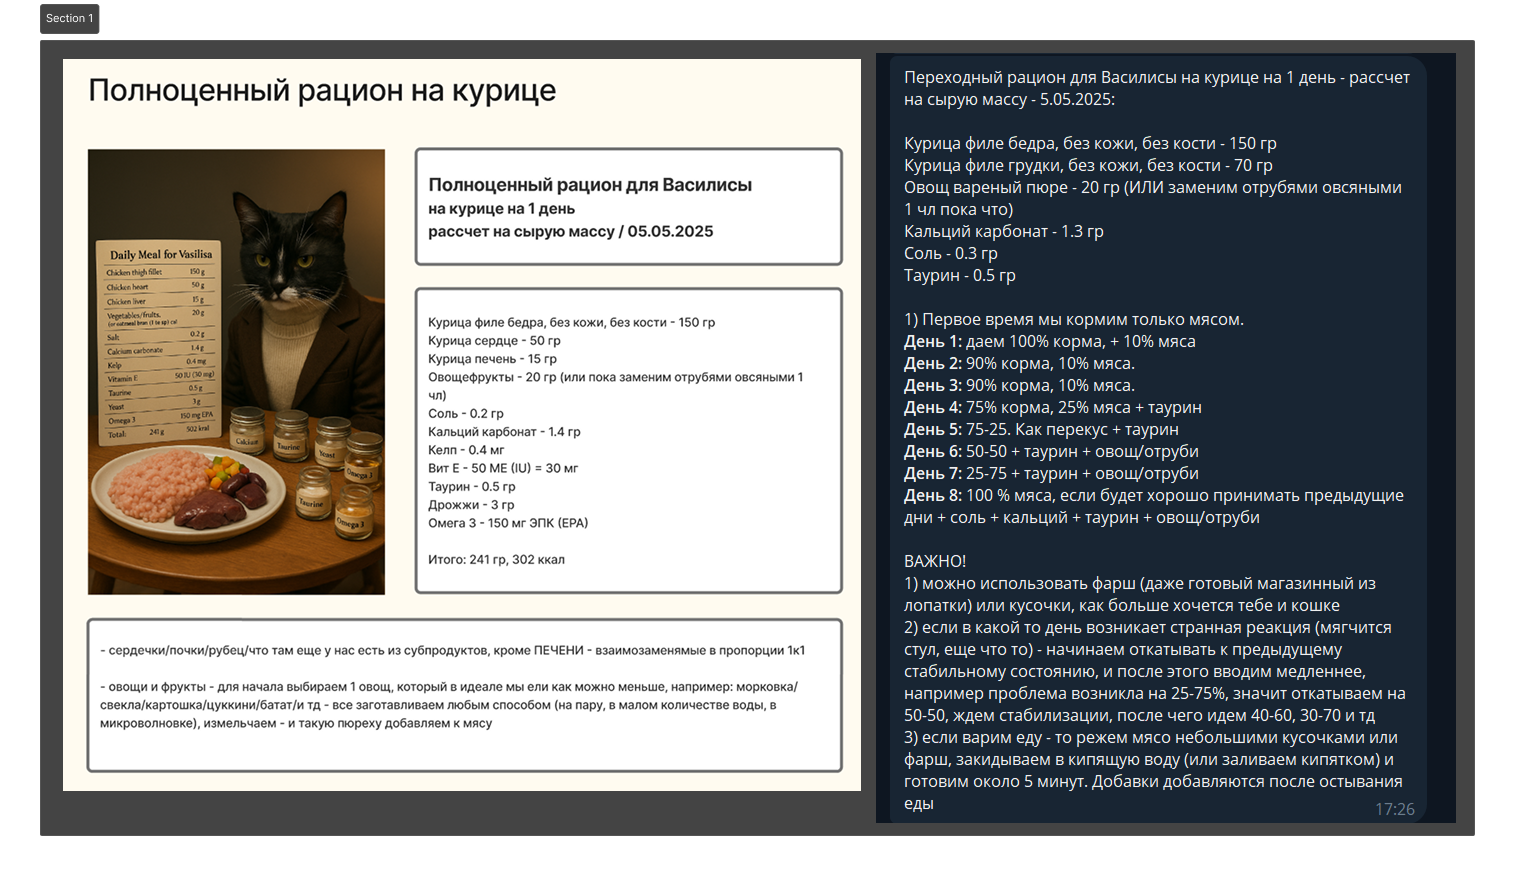Click the ВАЖНО! heading in the message
The width and height of the screenshot is (1515, 876).
pyautogui.click(x=935, y=562)
